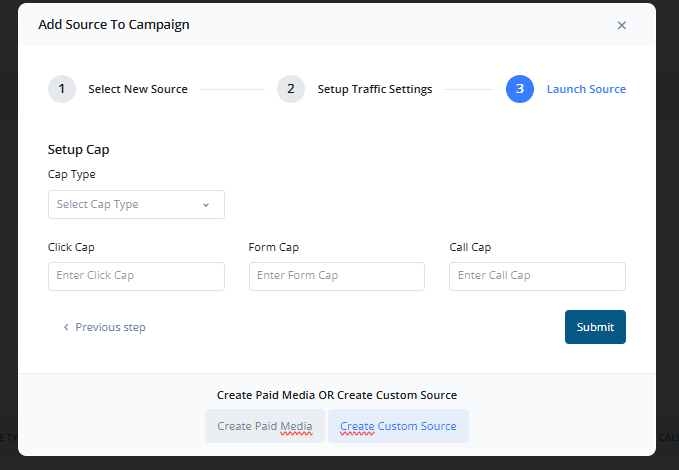
Task: Click the Form Cap field label
Action: click(273, 247)
